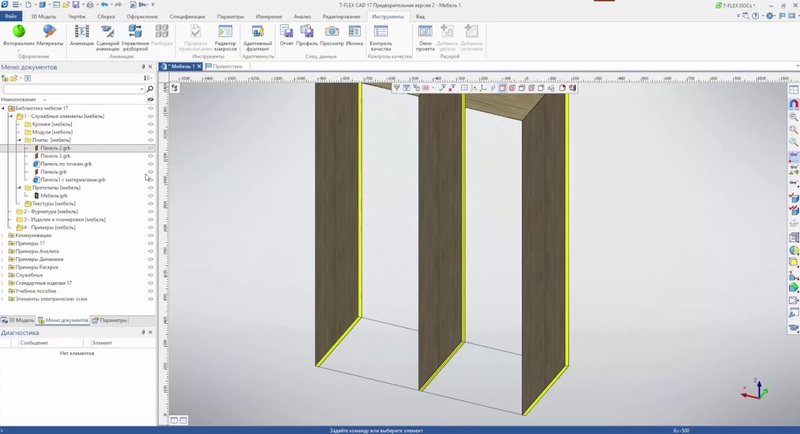Switch to the Параметры bottom panel tab

pos(110,320)
